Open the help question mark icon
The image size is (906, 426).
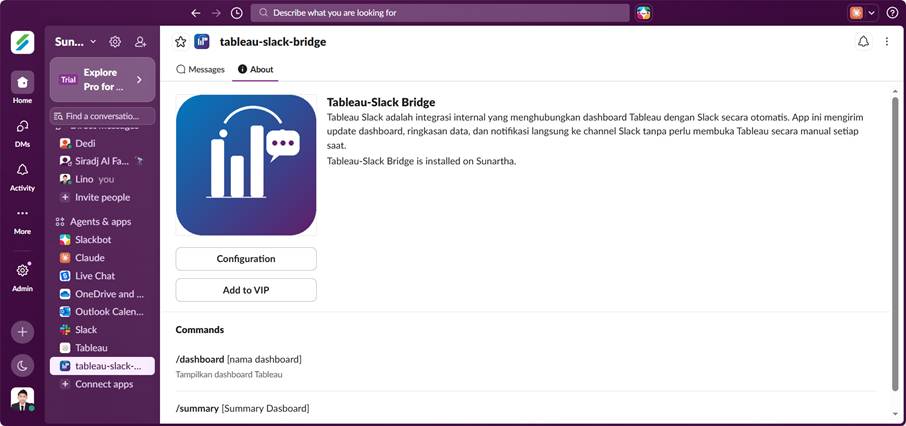[892, 13]
